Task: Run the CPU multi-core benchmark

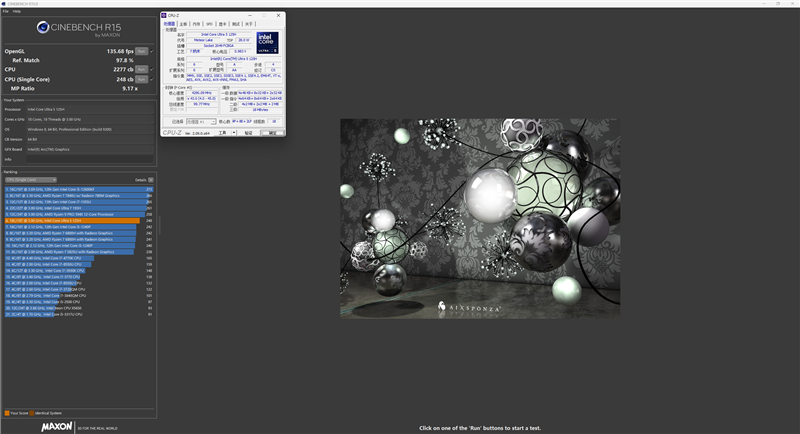Action: pyautogui.click(x=142, y=69)
